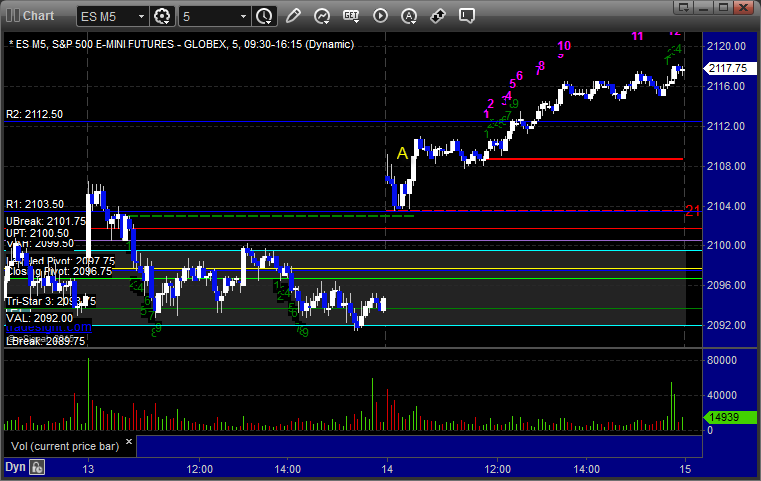761x481 pixels.
Task: Click the R1: 2103.50 level label
Action: 35,204
